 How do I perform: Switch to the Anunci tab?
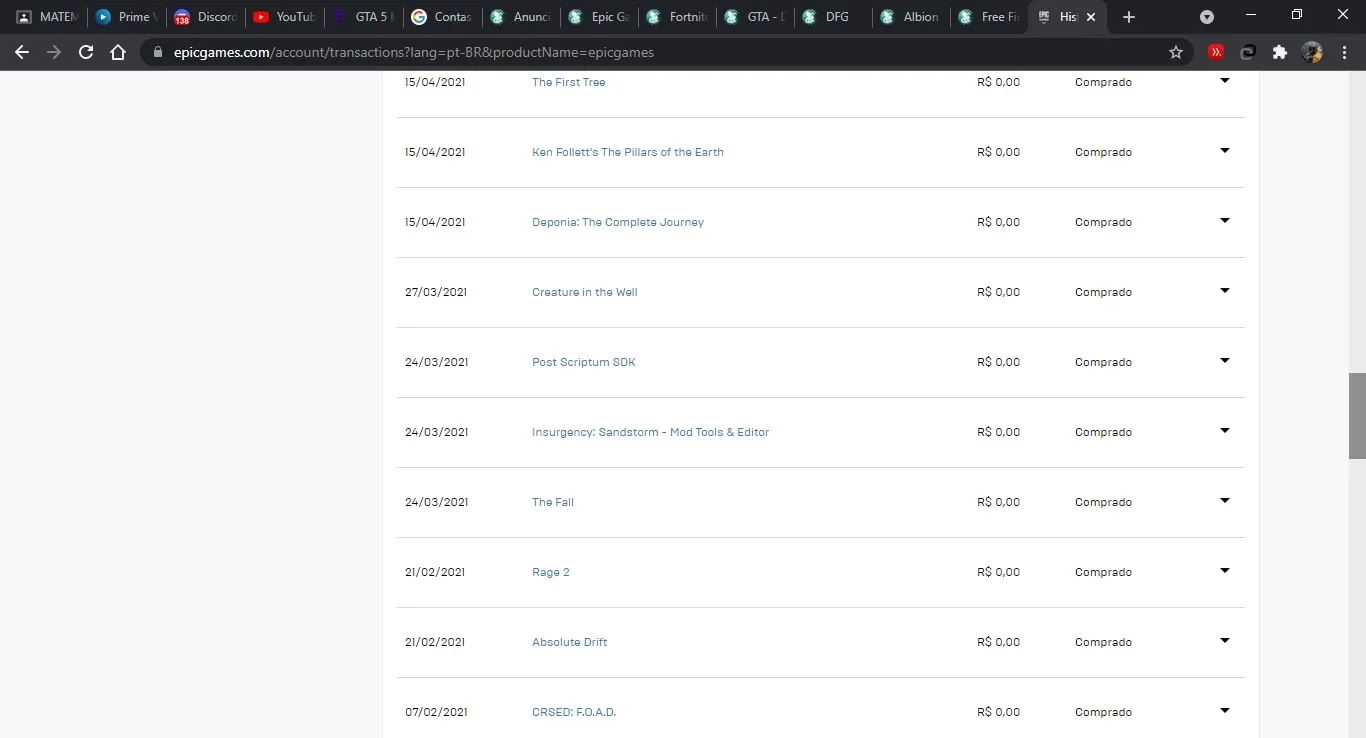click(x=519, y=17)
